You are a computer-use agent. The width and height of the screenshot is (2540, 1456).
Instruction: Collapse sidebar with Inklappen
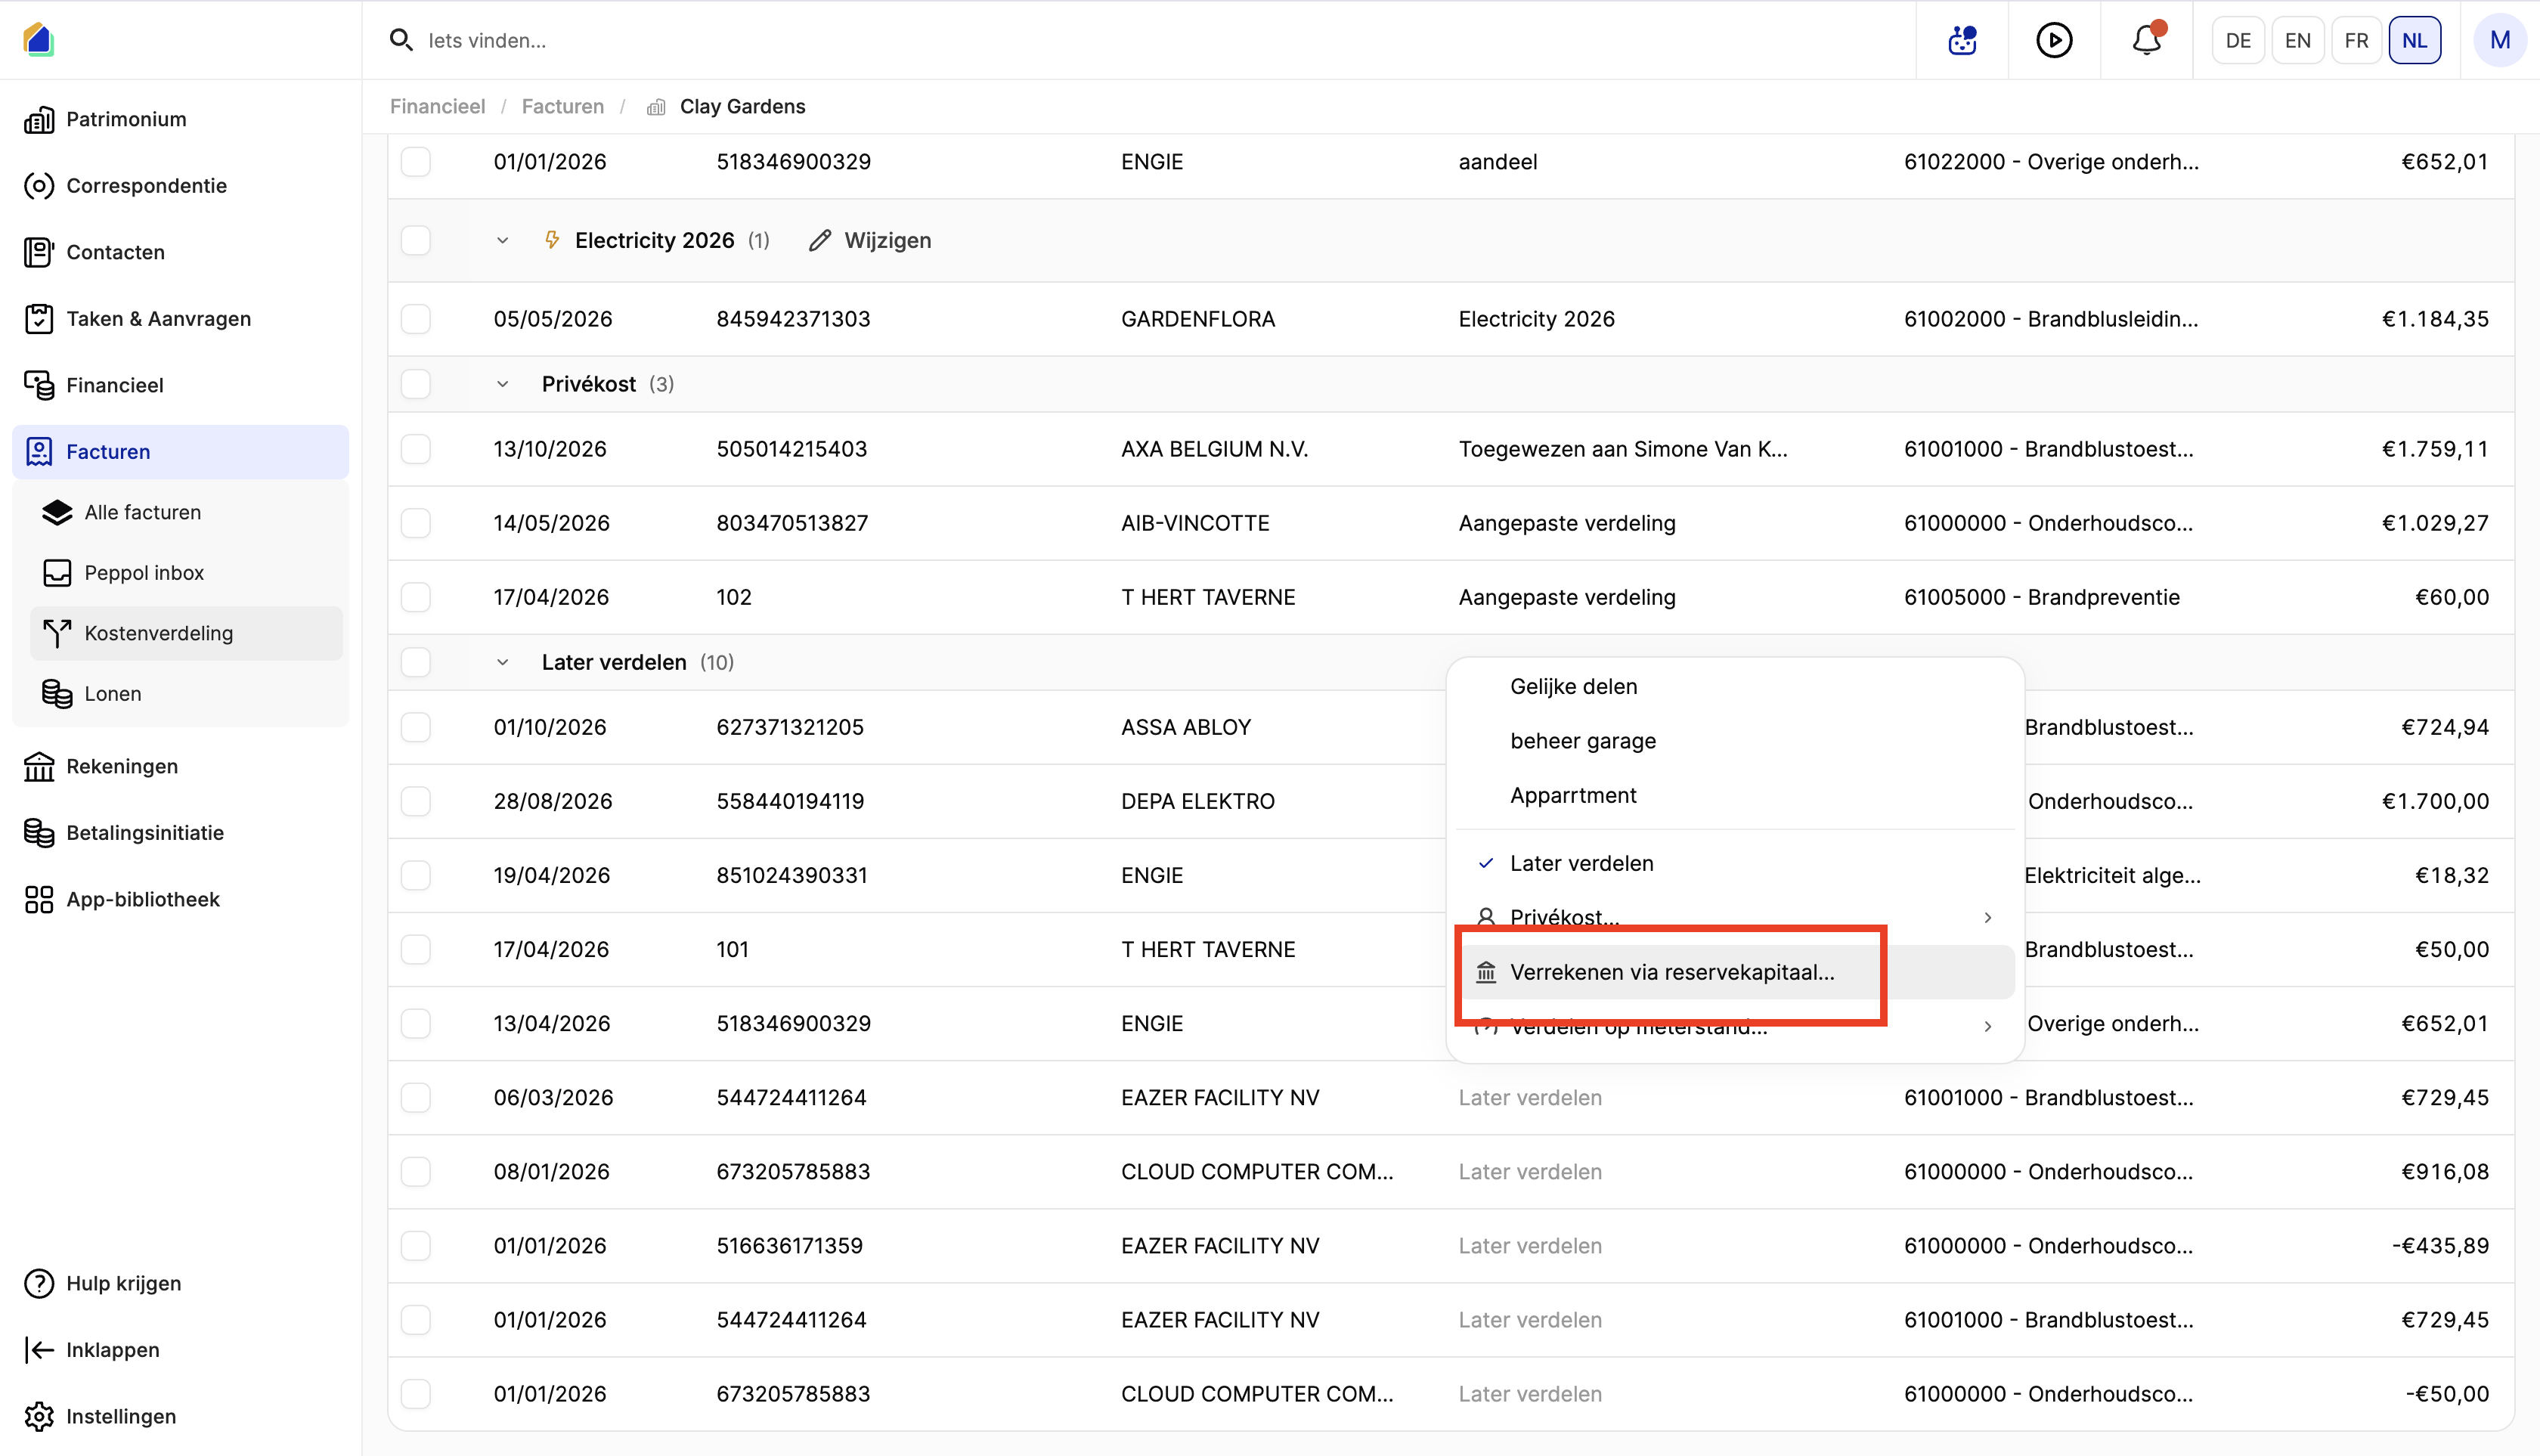pyautogui.click(x=93, y=1350)
